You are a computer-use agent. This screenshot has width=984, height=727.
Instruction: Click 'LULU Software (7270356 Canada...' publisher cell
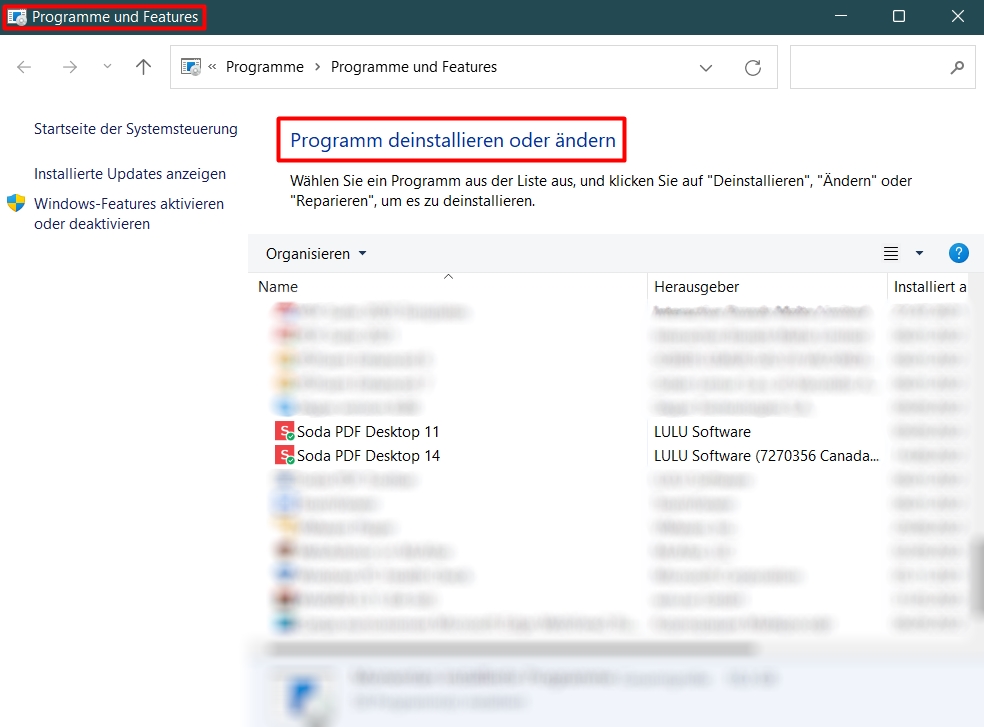click(x=766, y=456)
